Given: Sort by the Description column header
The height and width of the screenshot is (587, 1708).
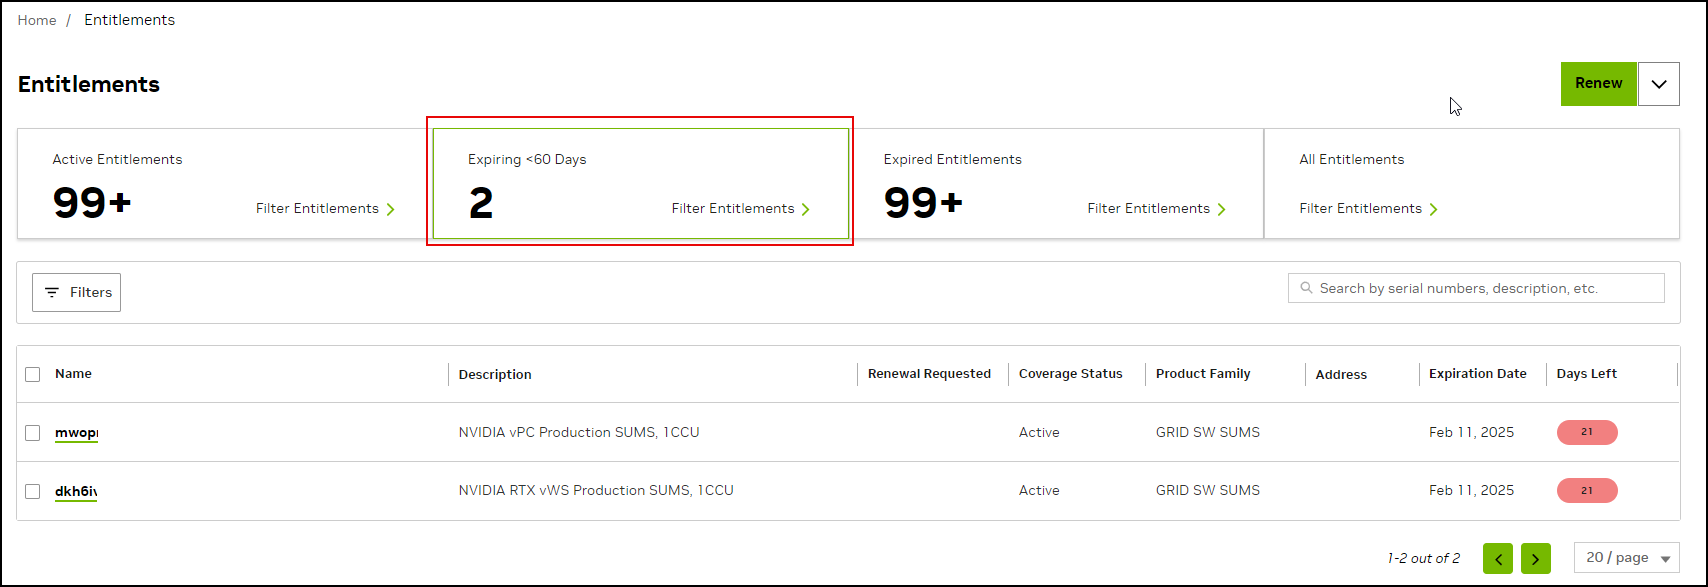Looking at the screenshot, I should 495,374.
